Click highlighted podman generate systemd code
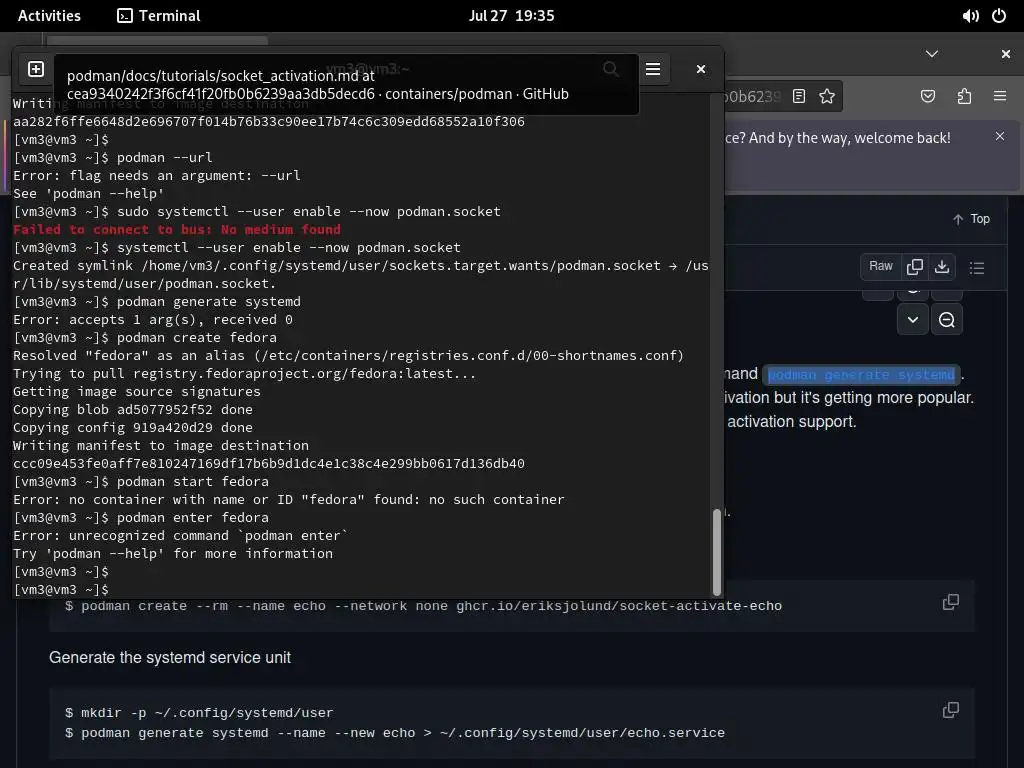The height and width of the screenshot is (768, 1024). [861, 375]
